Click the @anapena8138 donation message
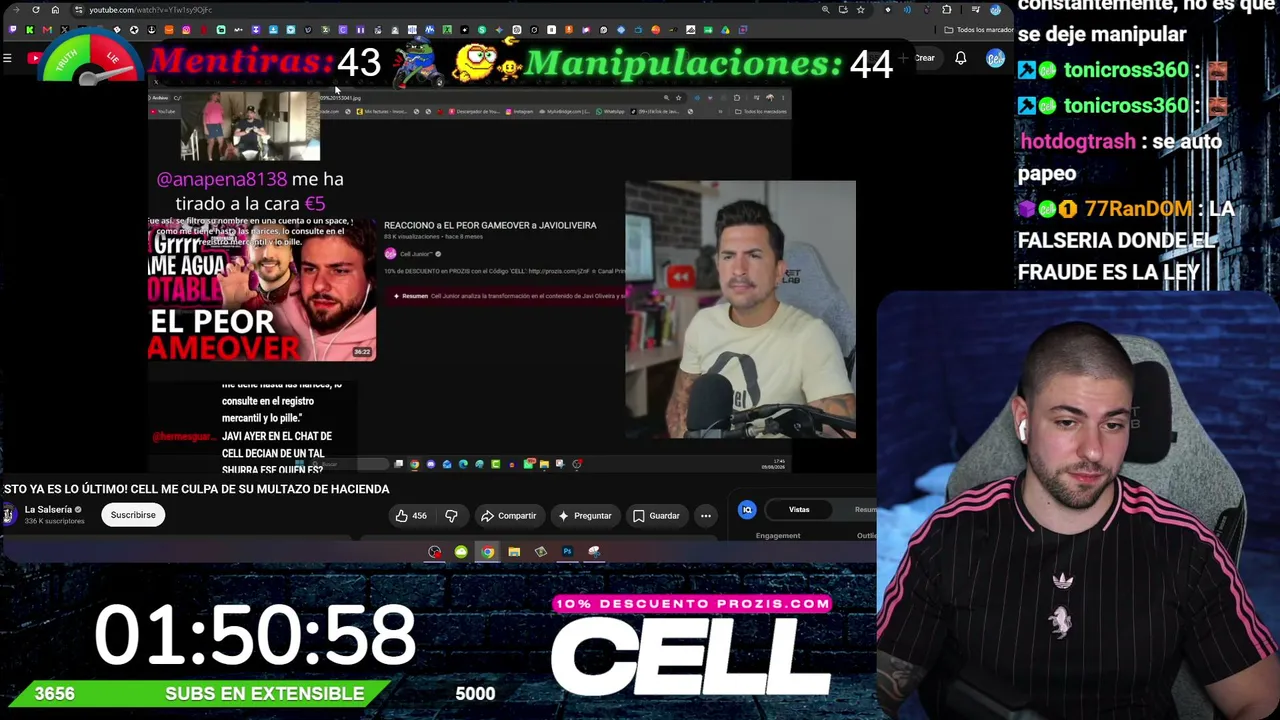The width and height of the screenshot is (1280, 720). click(x=250, y=191)
